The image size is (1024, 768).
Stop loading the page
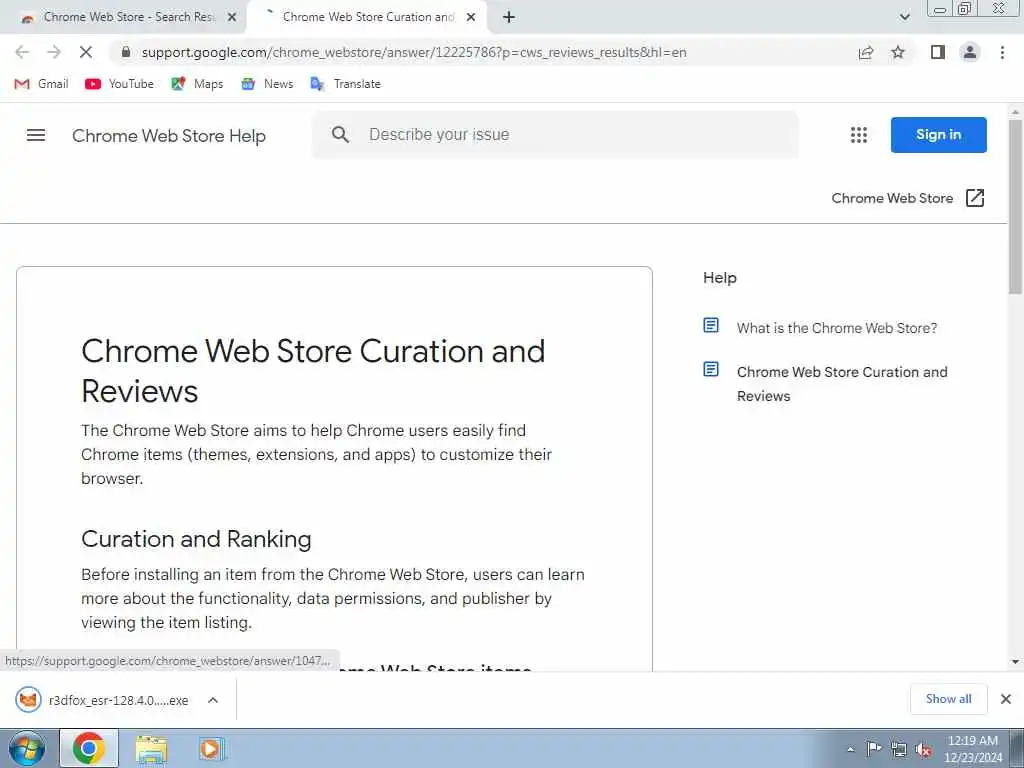coord(86,52)
